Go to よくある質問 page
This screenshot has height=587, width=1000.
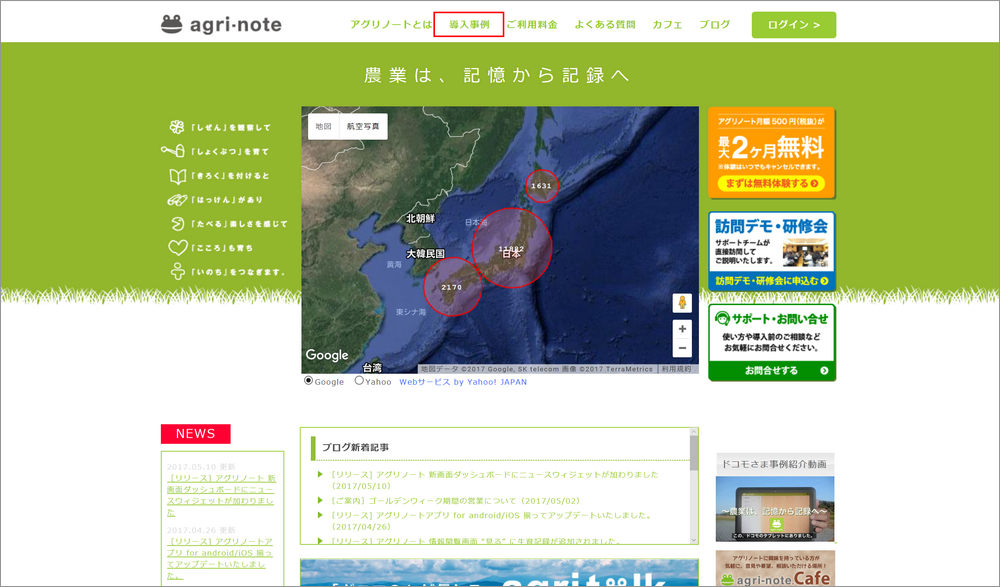tap(605, 24)
